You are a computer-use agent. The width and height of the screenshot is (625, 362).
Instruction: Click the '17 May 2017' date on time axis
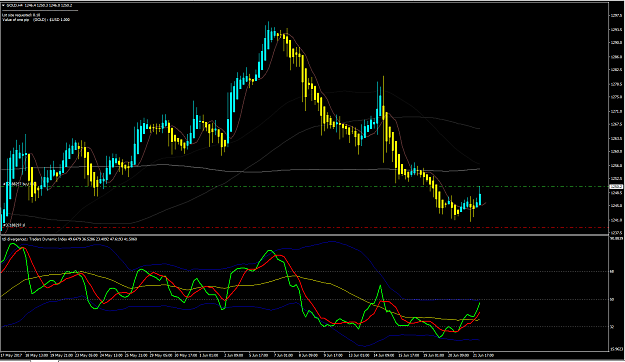(12, 355)
